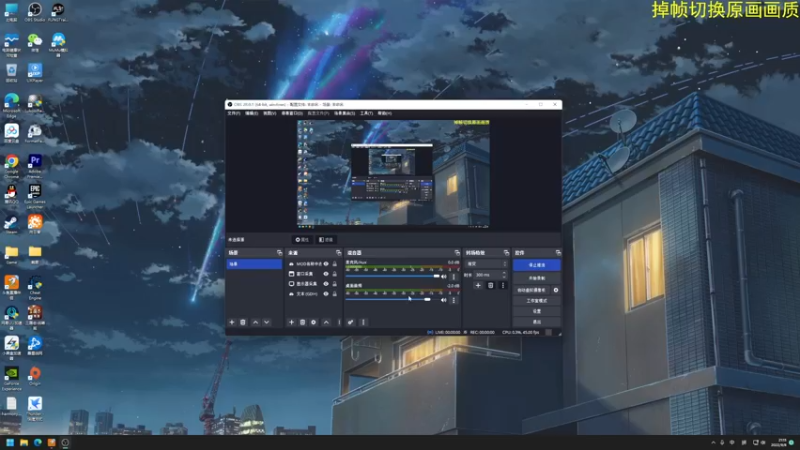
Task: Mute the 麦克风/Aux channel speaker icon
Action: coord(444,277)
